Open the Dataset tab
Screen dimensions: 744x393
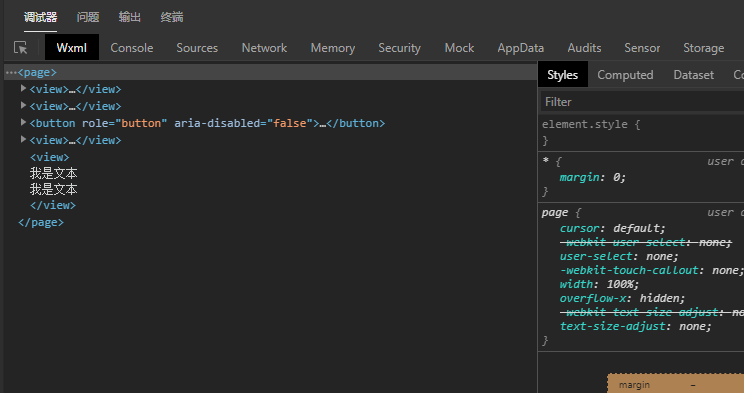pyautogui.click(x=693, y=75)
